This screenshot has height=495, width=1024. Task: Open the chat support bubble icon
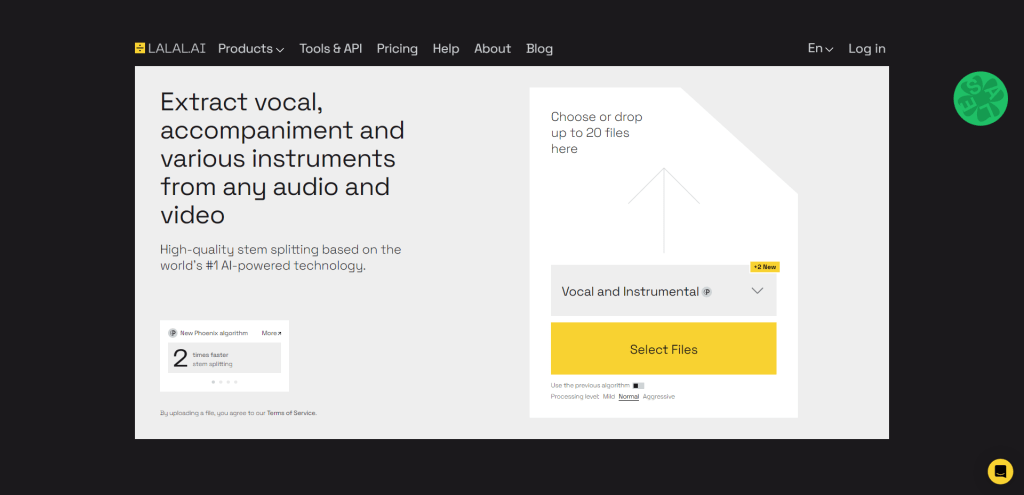click(x=1000, y=471)
